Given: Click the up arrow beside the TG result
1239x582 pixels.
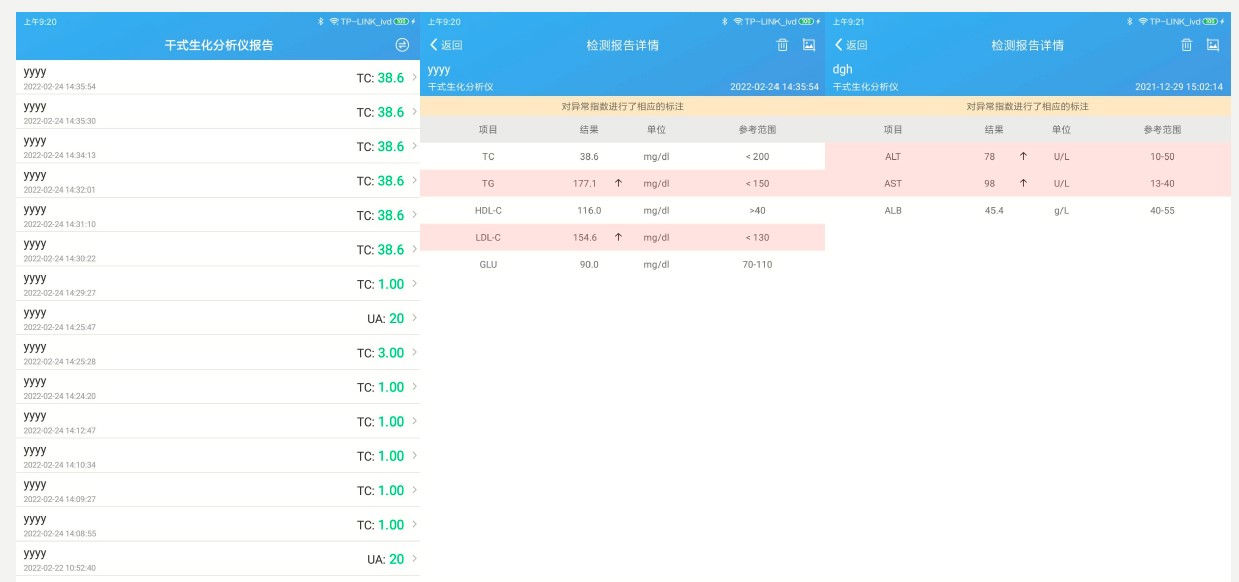Looking at the screenshot, I should coord(618,183).
